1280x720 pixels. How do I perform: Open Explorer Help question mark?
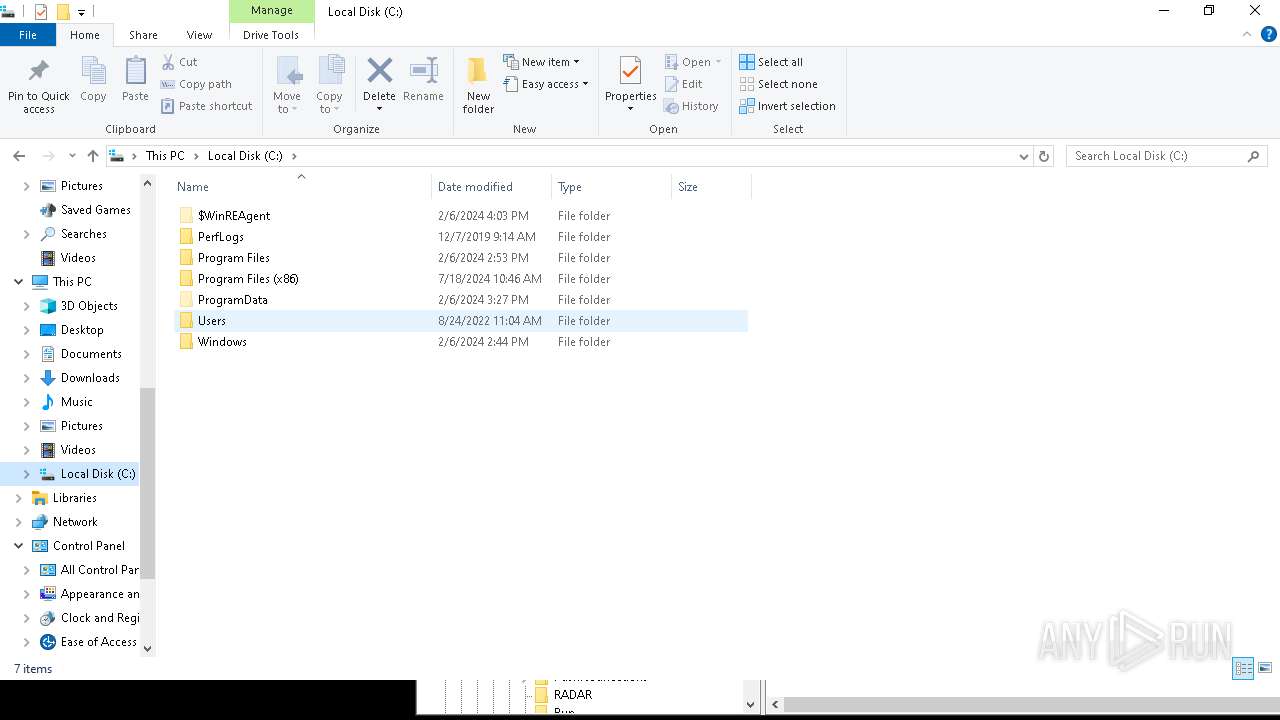tap(1268, 34)
